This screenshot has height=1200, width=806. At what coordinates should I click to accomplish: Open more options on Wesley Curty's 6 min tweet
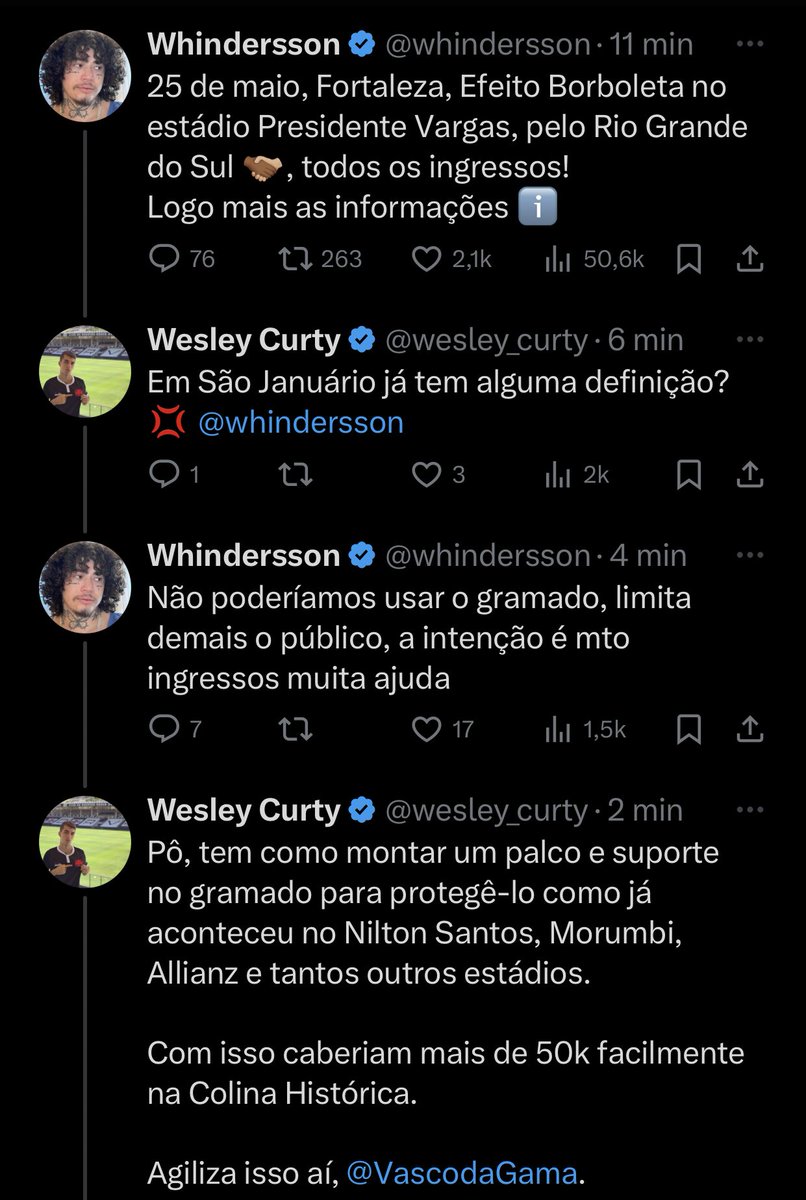coord(750,340)
